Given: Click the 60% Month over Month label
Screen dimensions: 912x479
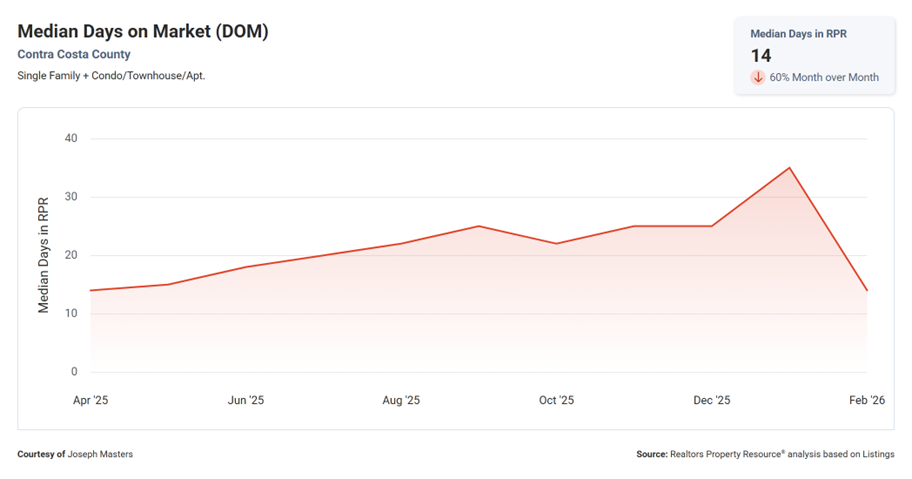Looking at the screenshot, I should pos(824,77).
